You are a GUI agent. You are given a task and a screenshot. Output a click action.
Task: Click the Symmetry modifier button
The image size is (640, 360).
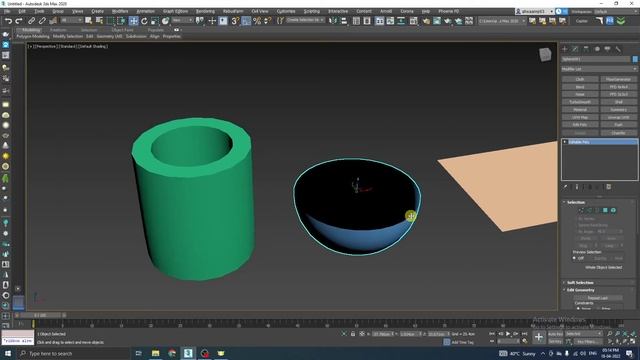click(618, 110)
